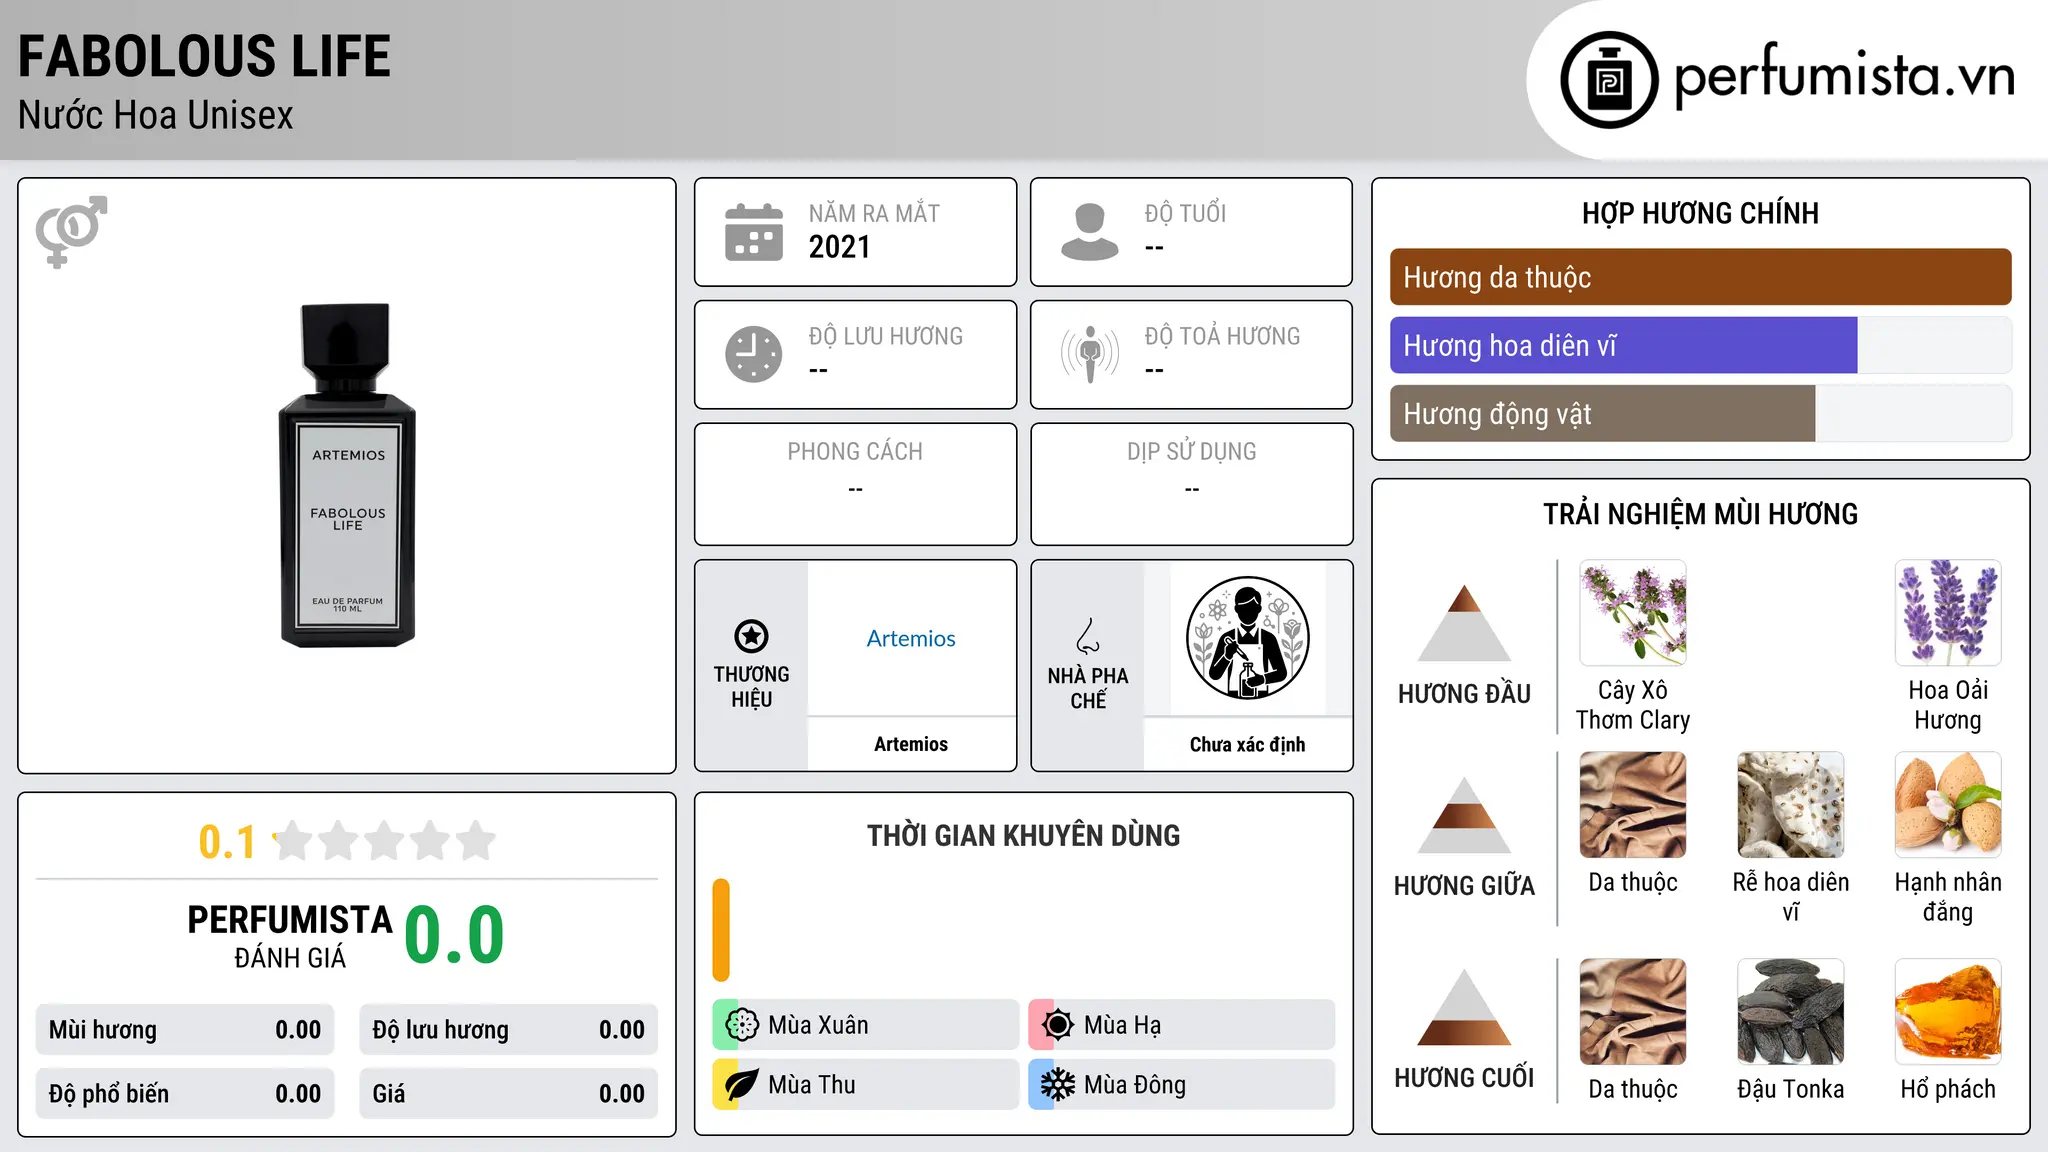
Task: Click the THỜI GIAN KHUYÊN DÙNG heading
Action: (1023, 835)
